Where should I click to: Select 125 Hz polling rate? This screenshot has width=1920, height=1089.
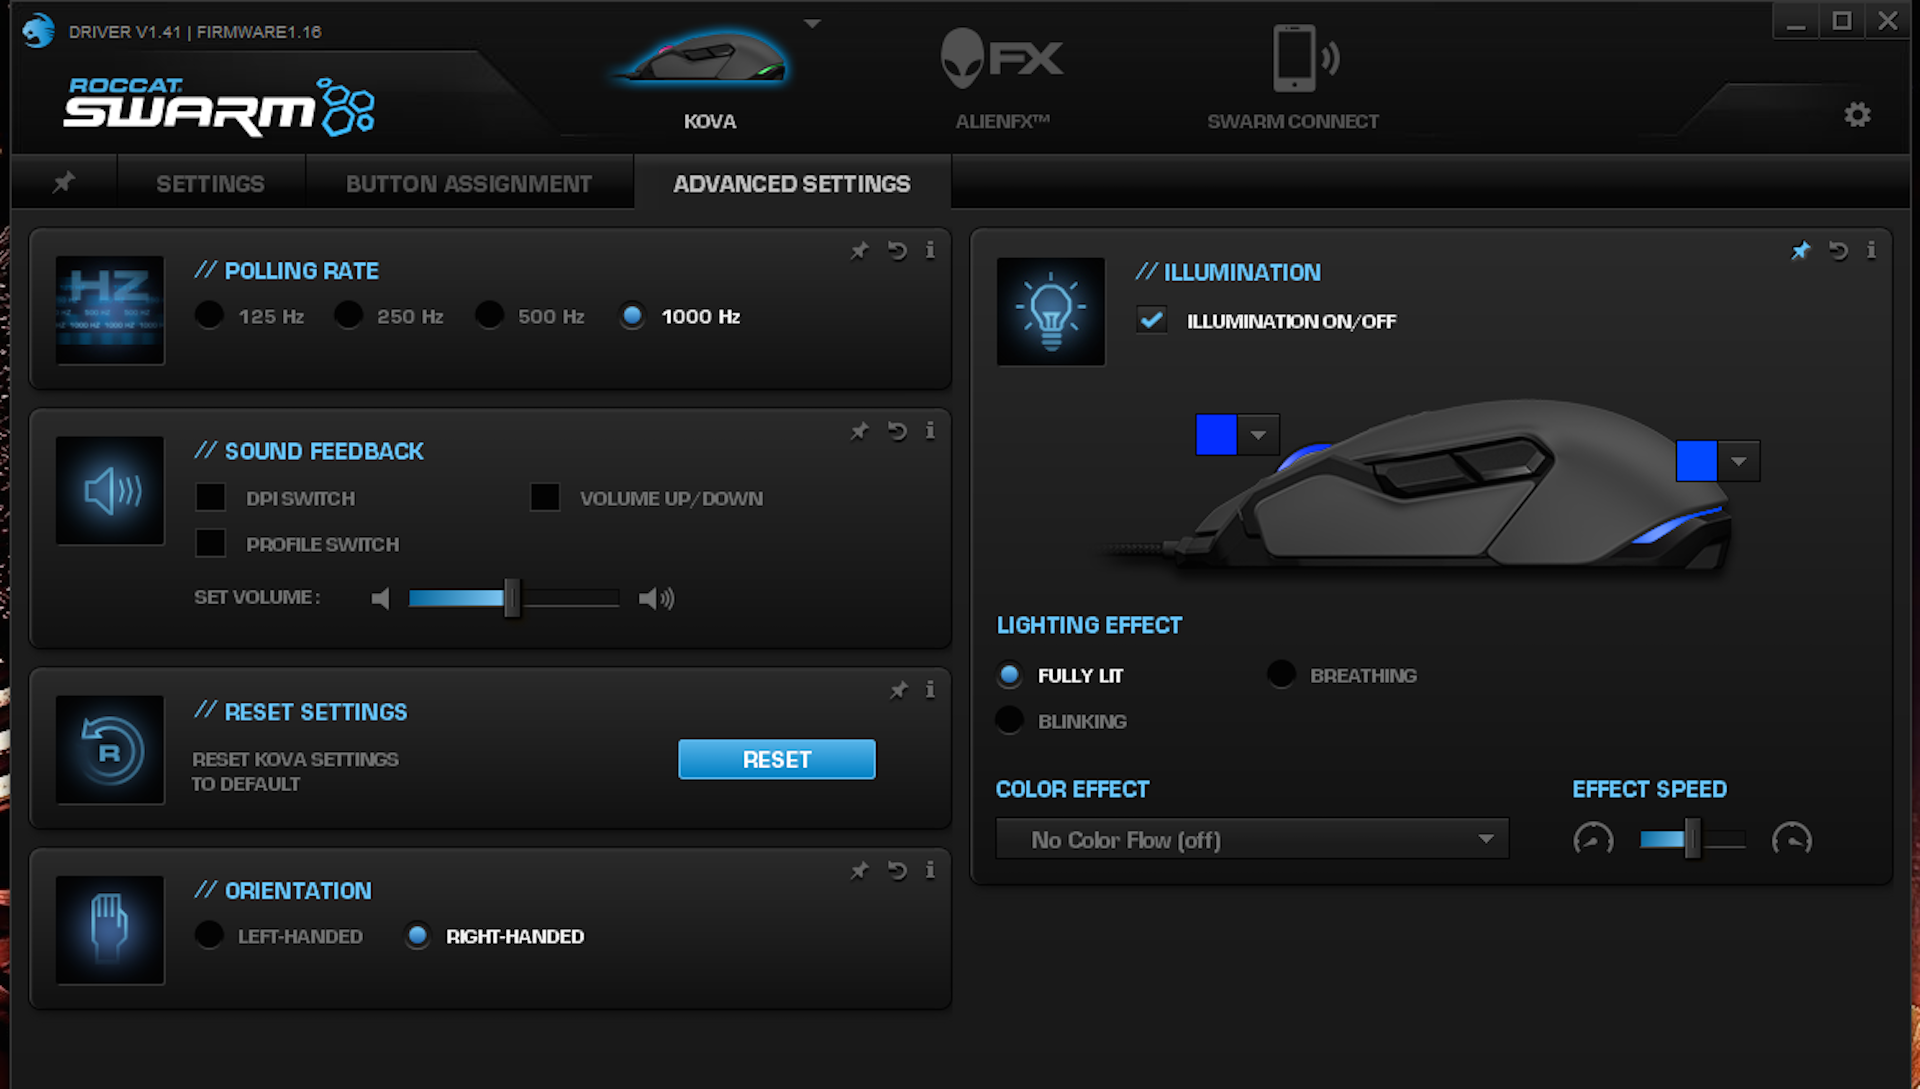209,315
